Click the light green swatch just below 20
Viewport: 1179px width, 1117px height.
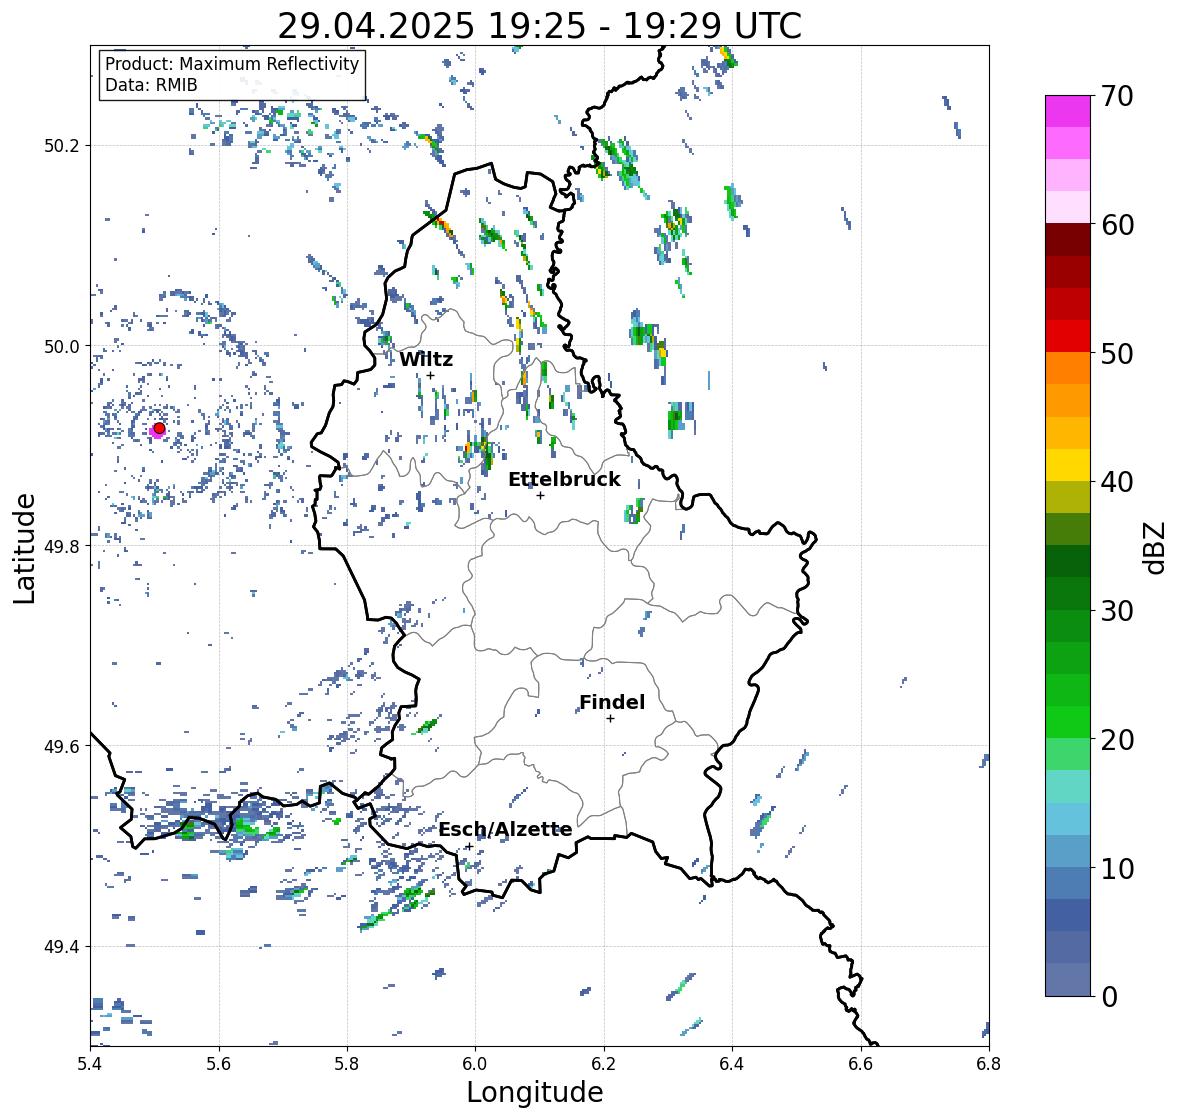click(1068, 754)
